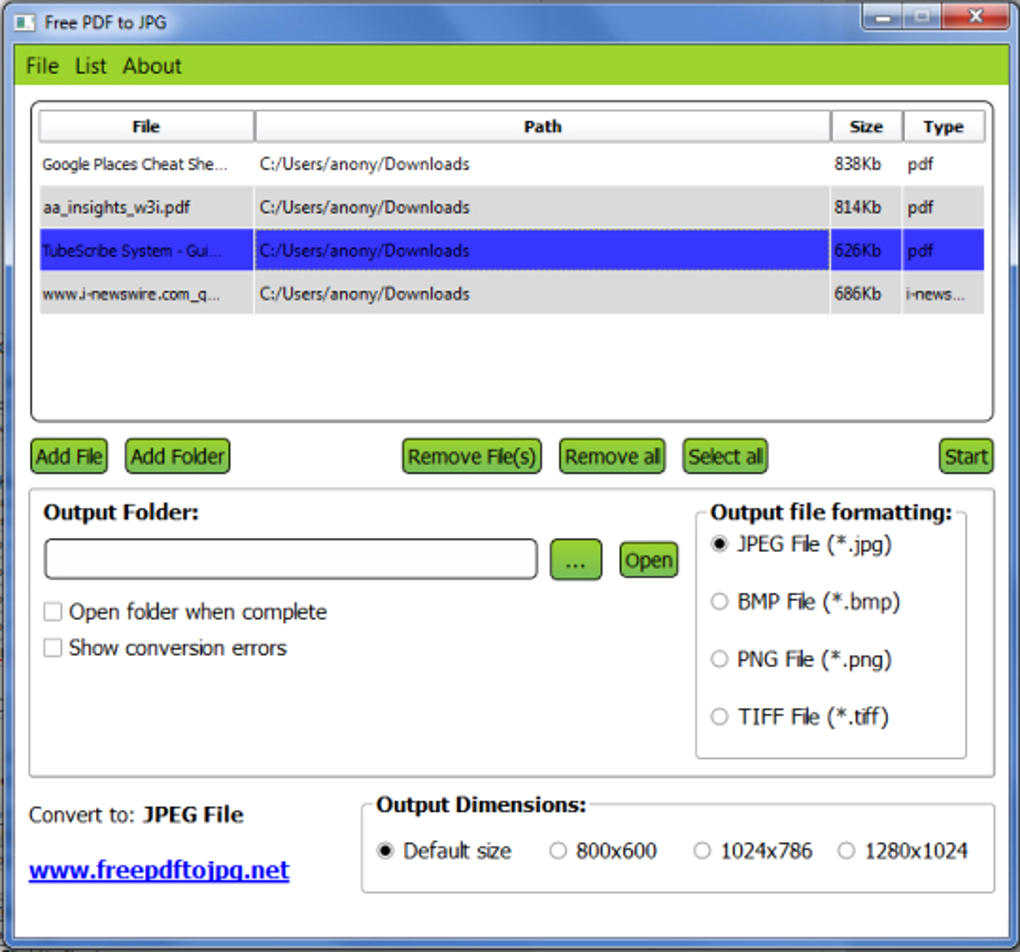
Task: Select BMP File output format
Action: coord(719,601)
